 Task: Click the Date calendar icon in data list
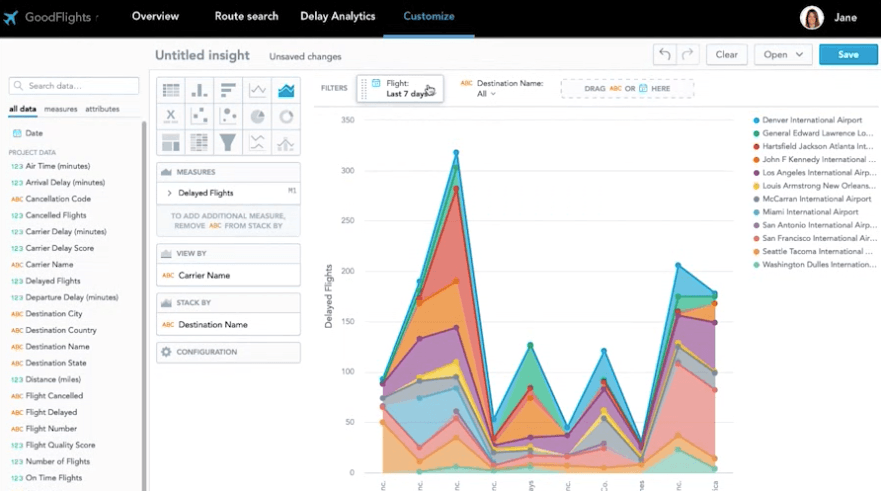point(17,133)
